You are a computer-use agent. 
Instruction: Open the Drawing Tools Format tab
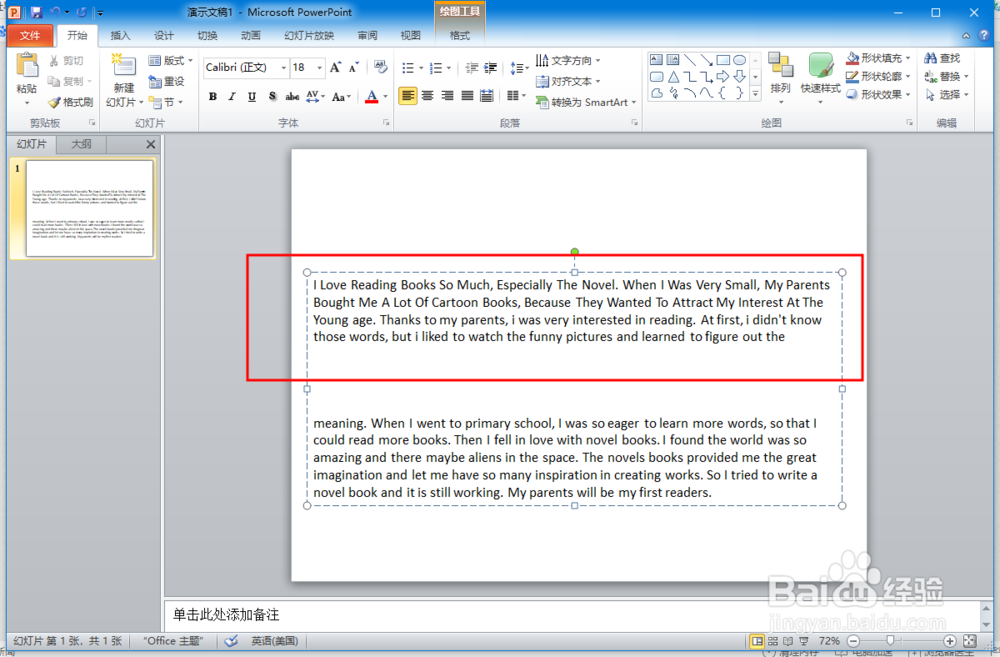click(459, 36)
